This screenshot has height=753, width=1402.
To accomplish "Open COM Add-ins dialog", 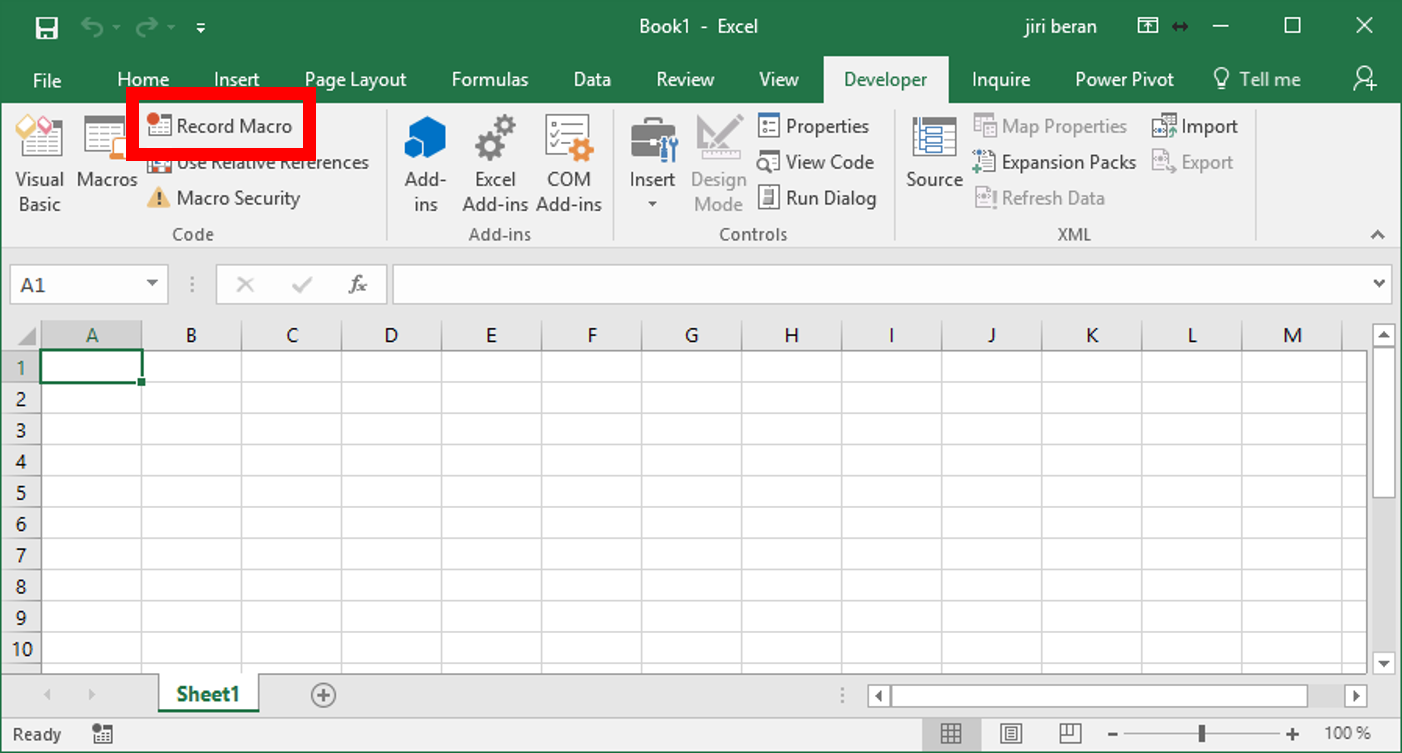I will [x=568, y=164].
